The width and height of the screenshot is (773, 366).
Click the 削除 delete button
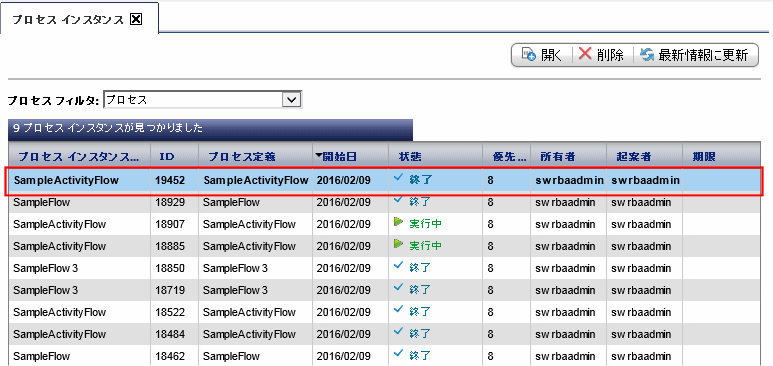click(602, 55)
